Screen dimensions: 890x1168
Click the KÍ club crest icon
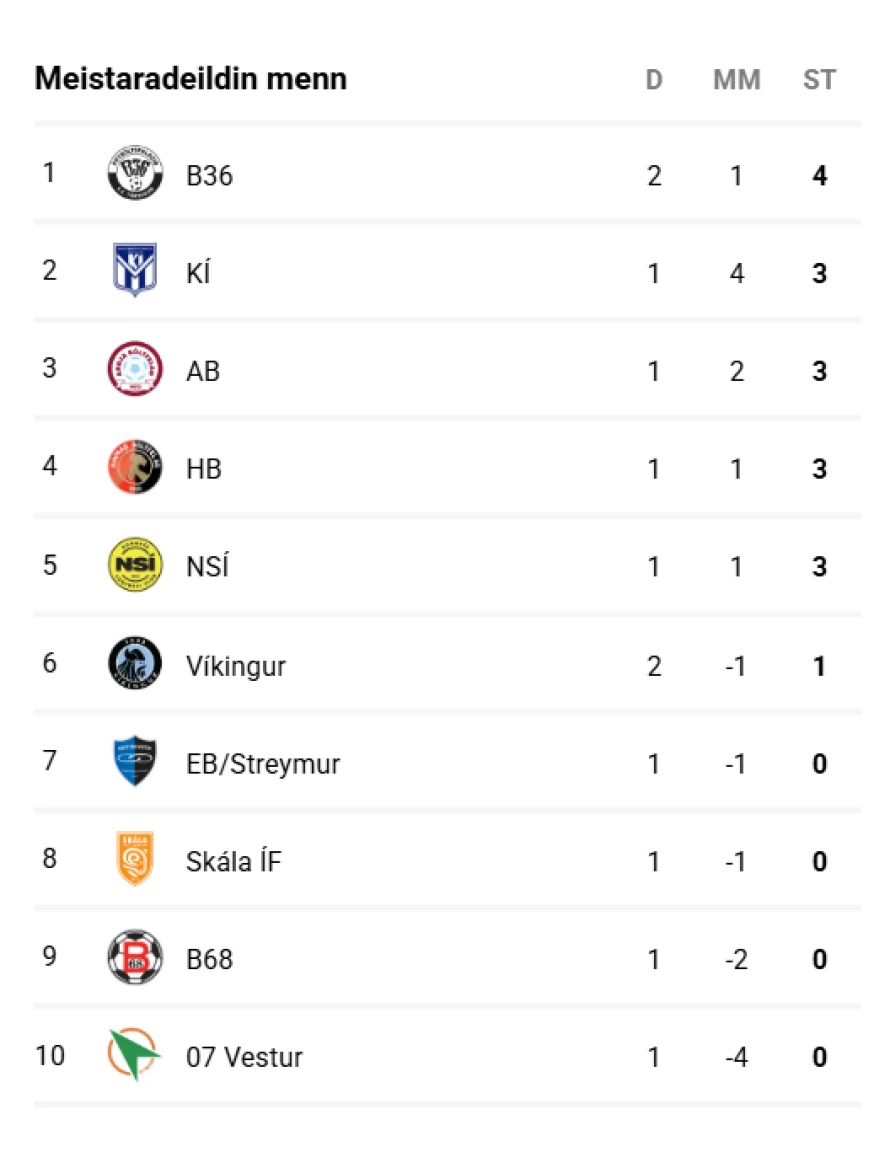[x=135, y=272]
